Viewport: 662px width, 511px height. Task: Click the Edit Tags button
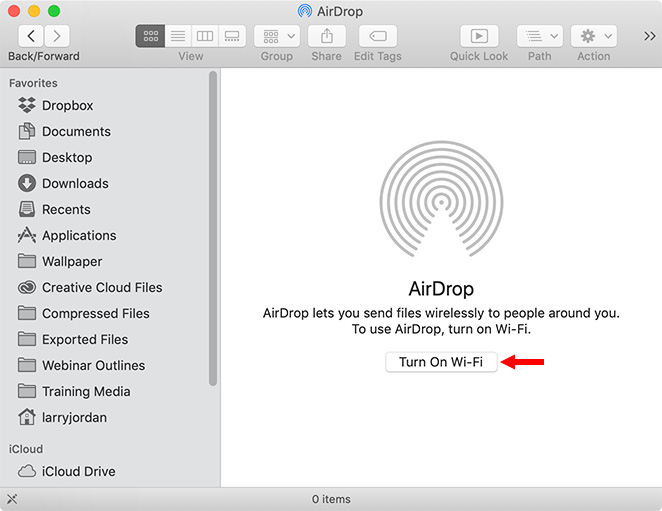[378, 36]
